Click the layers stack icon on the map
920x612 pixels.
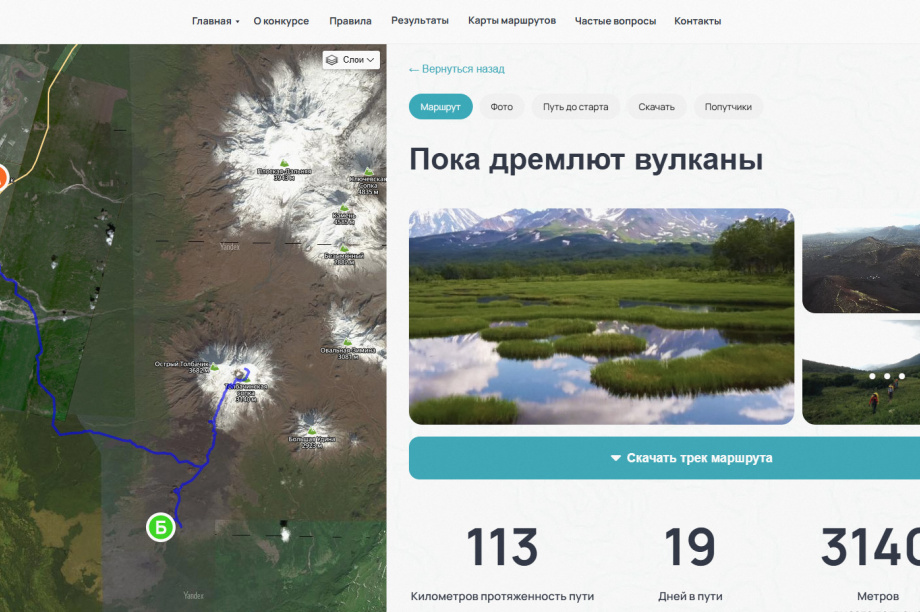click(x=332, y=60)
